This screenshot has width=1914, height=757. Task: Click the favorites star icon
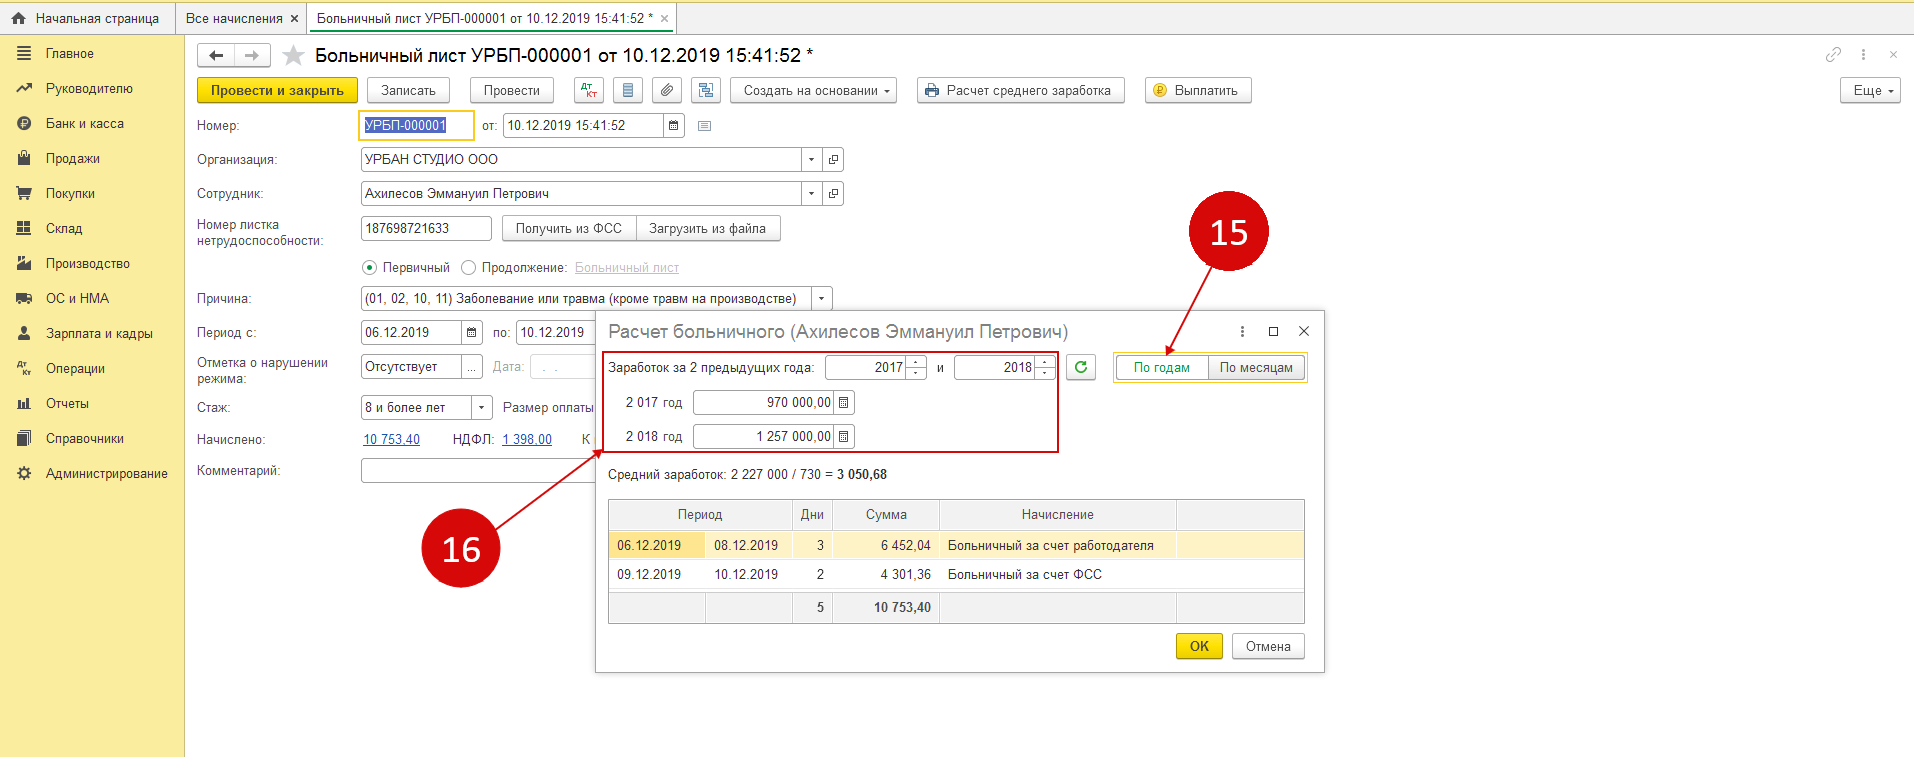293,56
